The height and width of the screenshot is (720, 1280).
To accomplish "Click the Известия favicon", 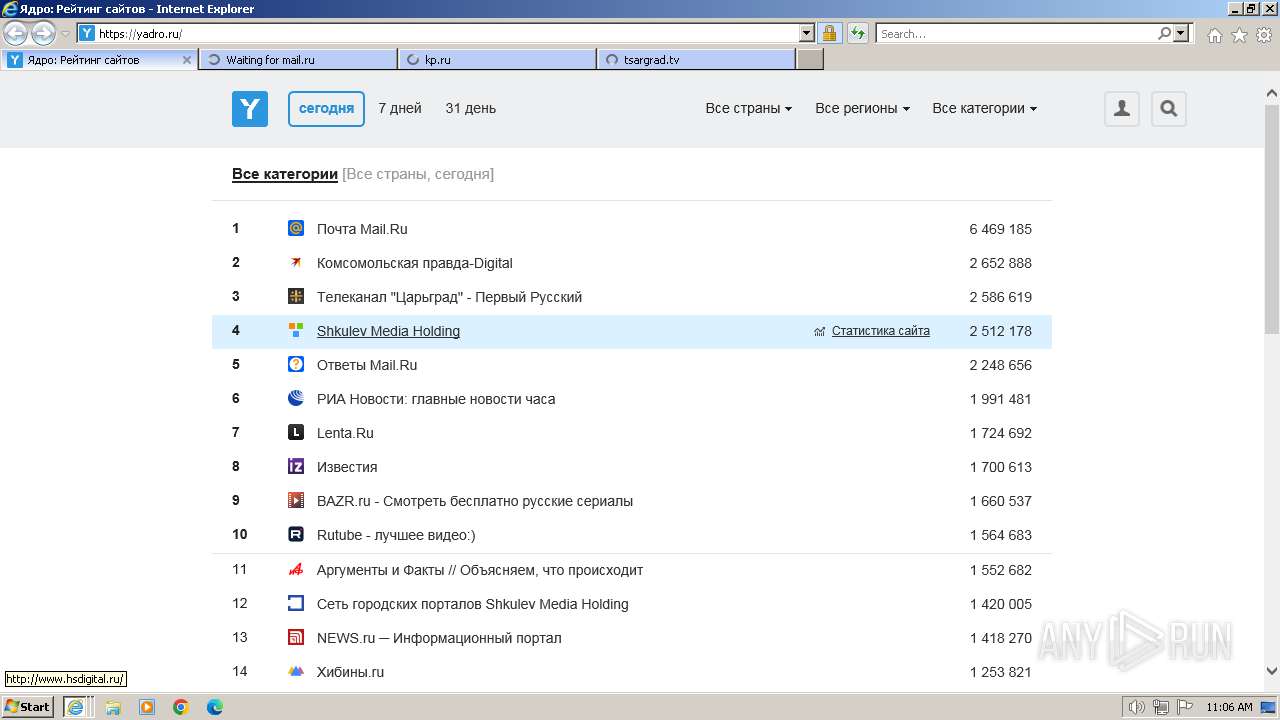I will pos(296,466).
